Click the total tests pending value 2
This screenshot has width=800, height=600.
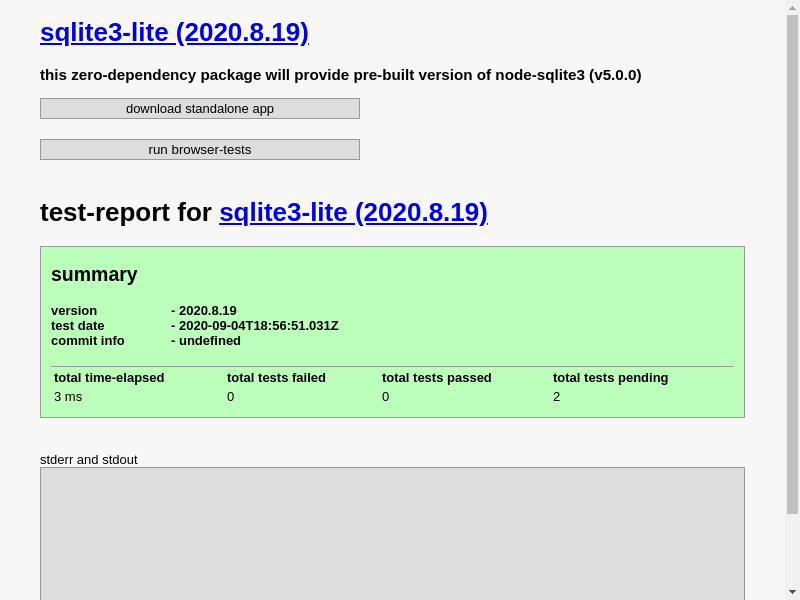[x=557, y=396]
